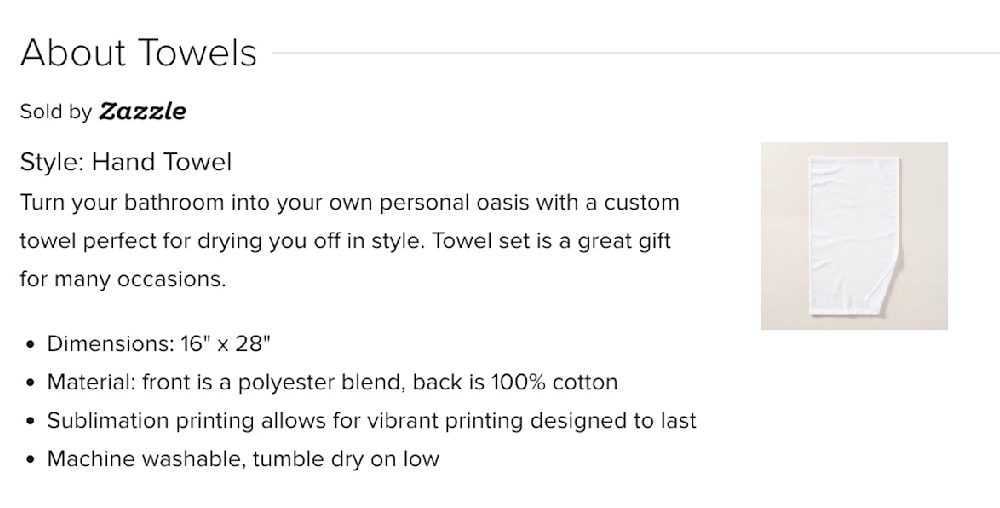This screenshot has height=508, width=1000.
Task: Select the 'Style: Hand Towel' text
Action: click(x=126, y=161)
